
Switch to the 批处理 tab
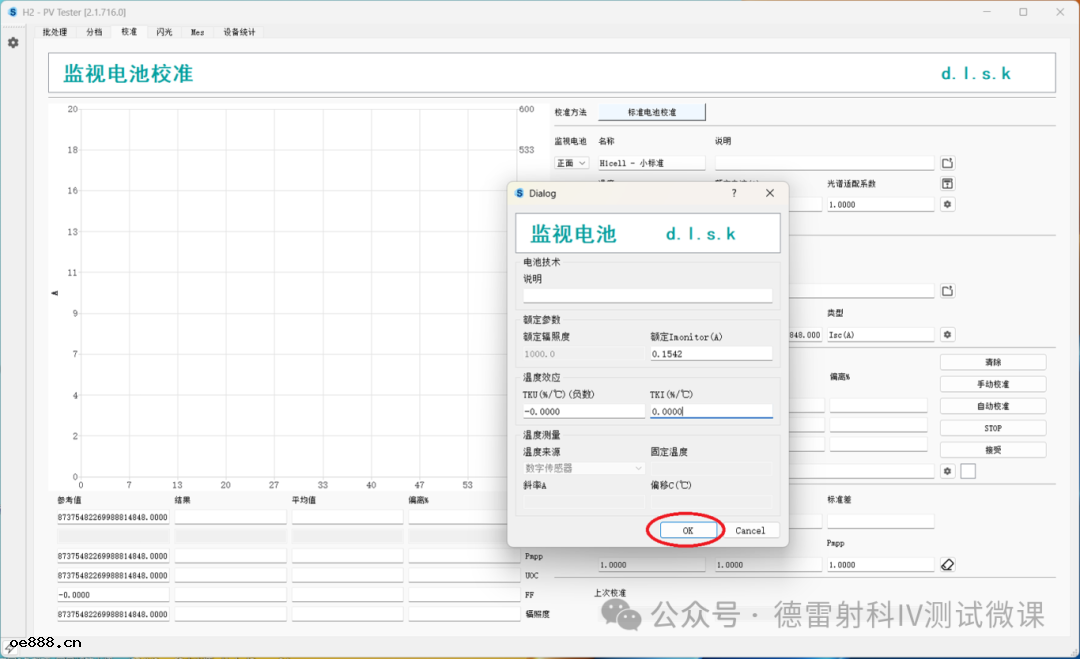tap(55, 32)
